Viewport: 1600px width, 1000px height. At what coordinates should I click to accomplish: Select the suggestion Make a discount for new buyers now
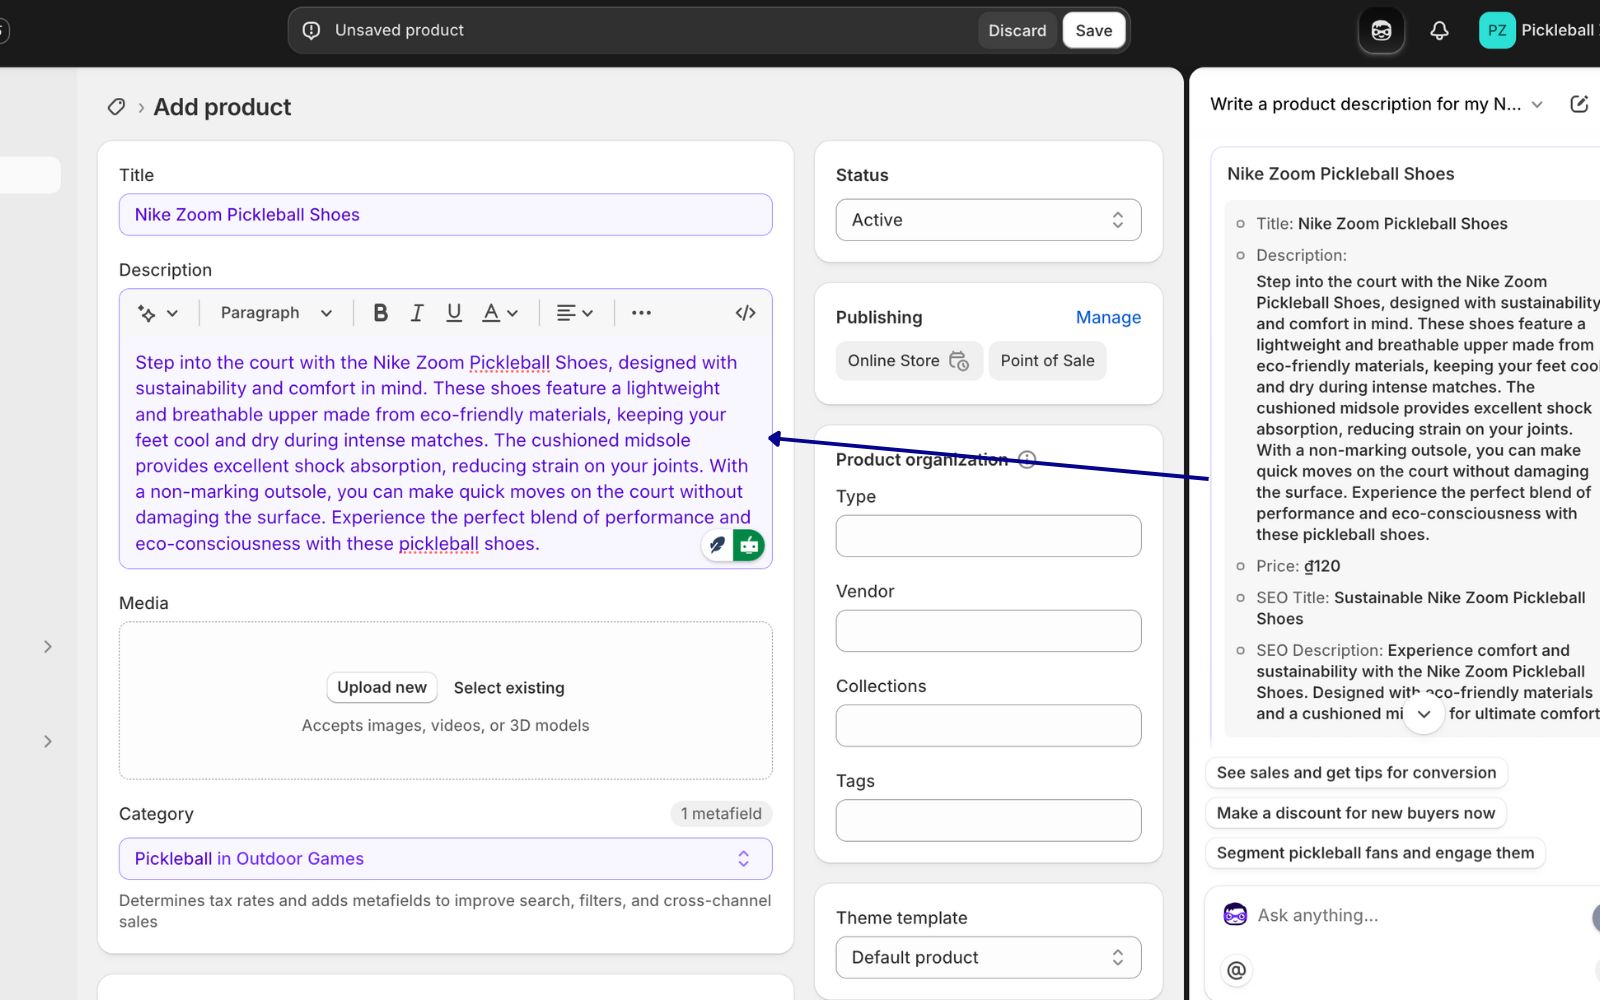click(x=1356, y=813)
